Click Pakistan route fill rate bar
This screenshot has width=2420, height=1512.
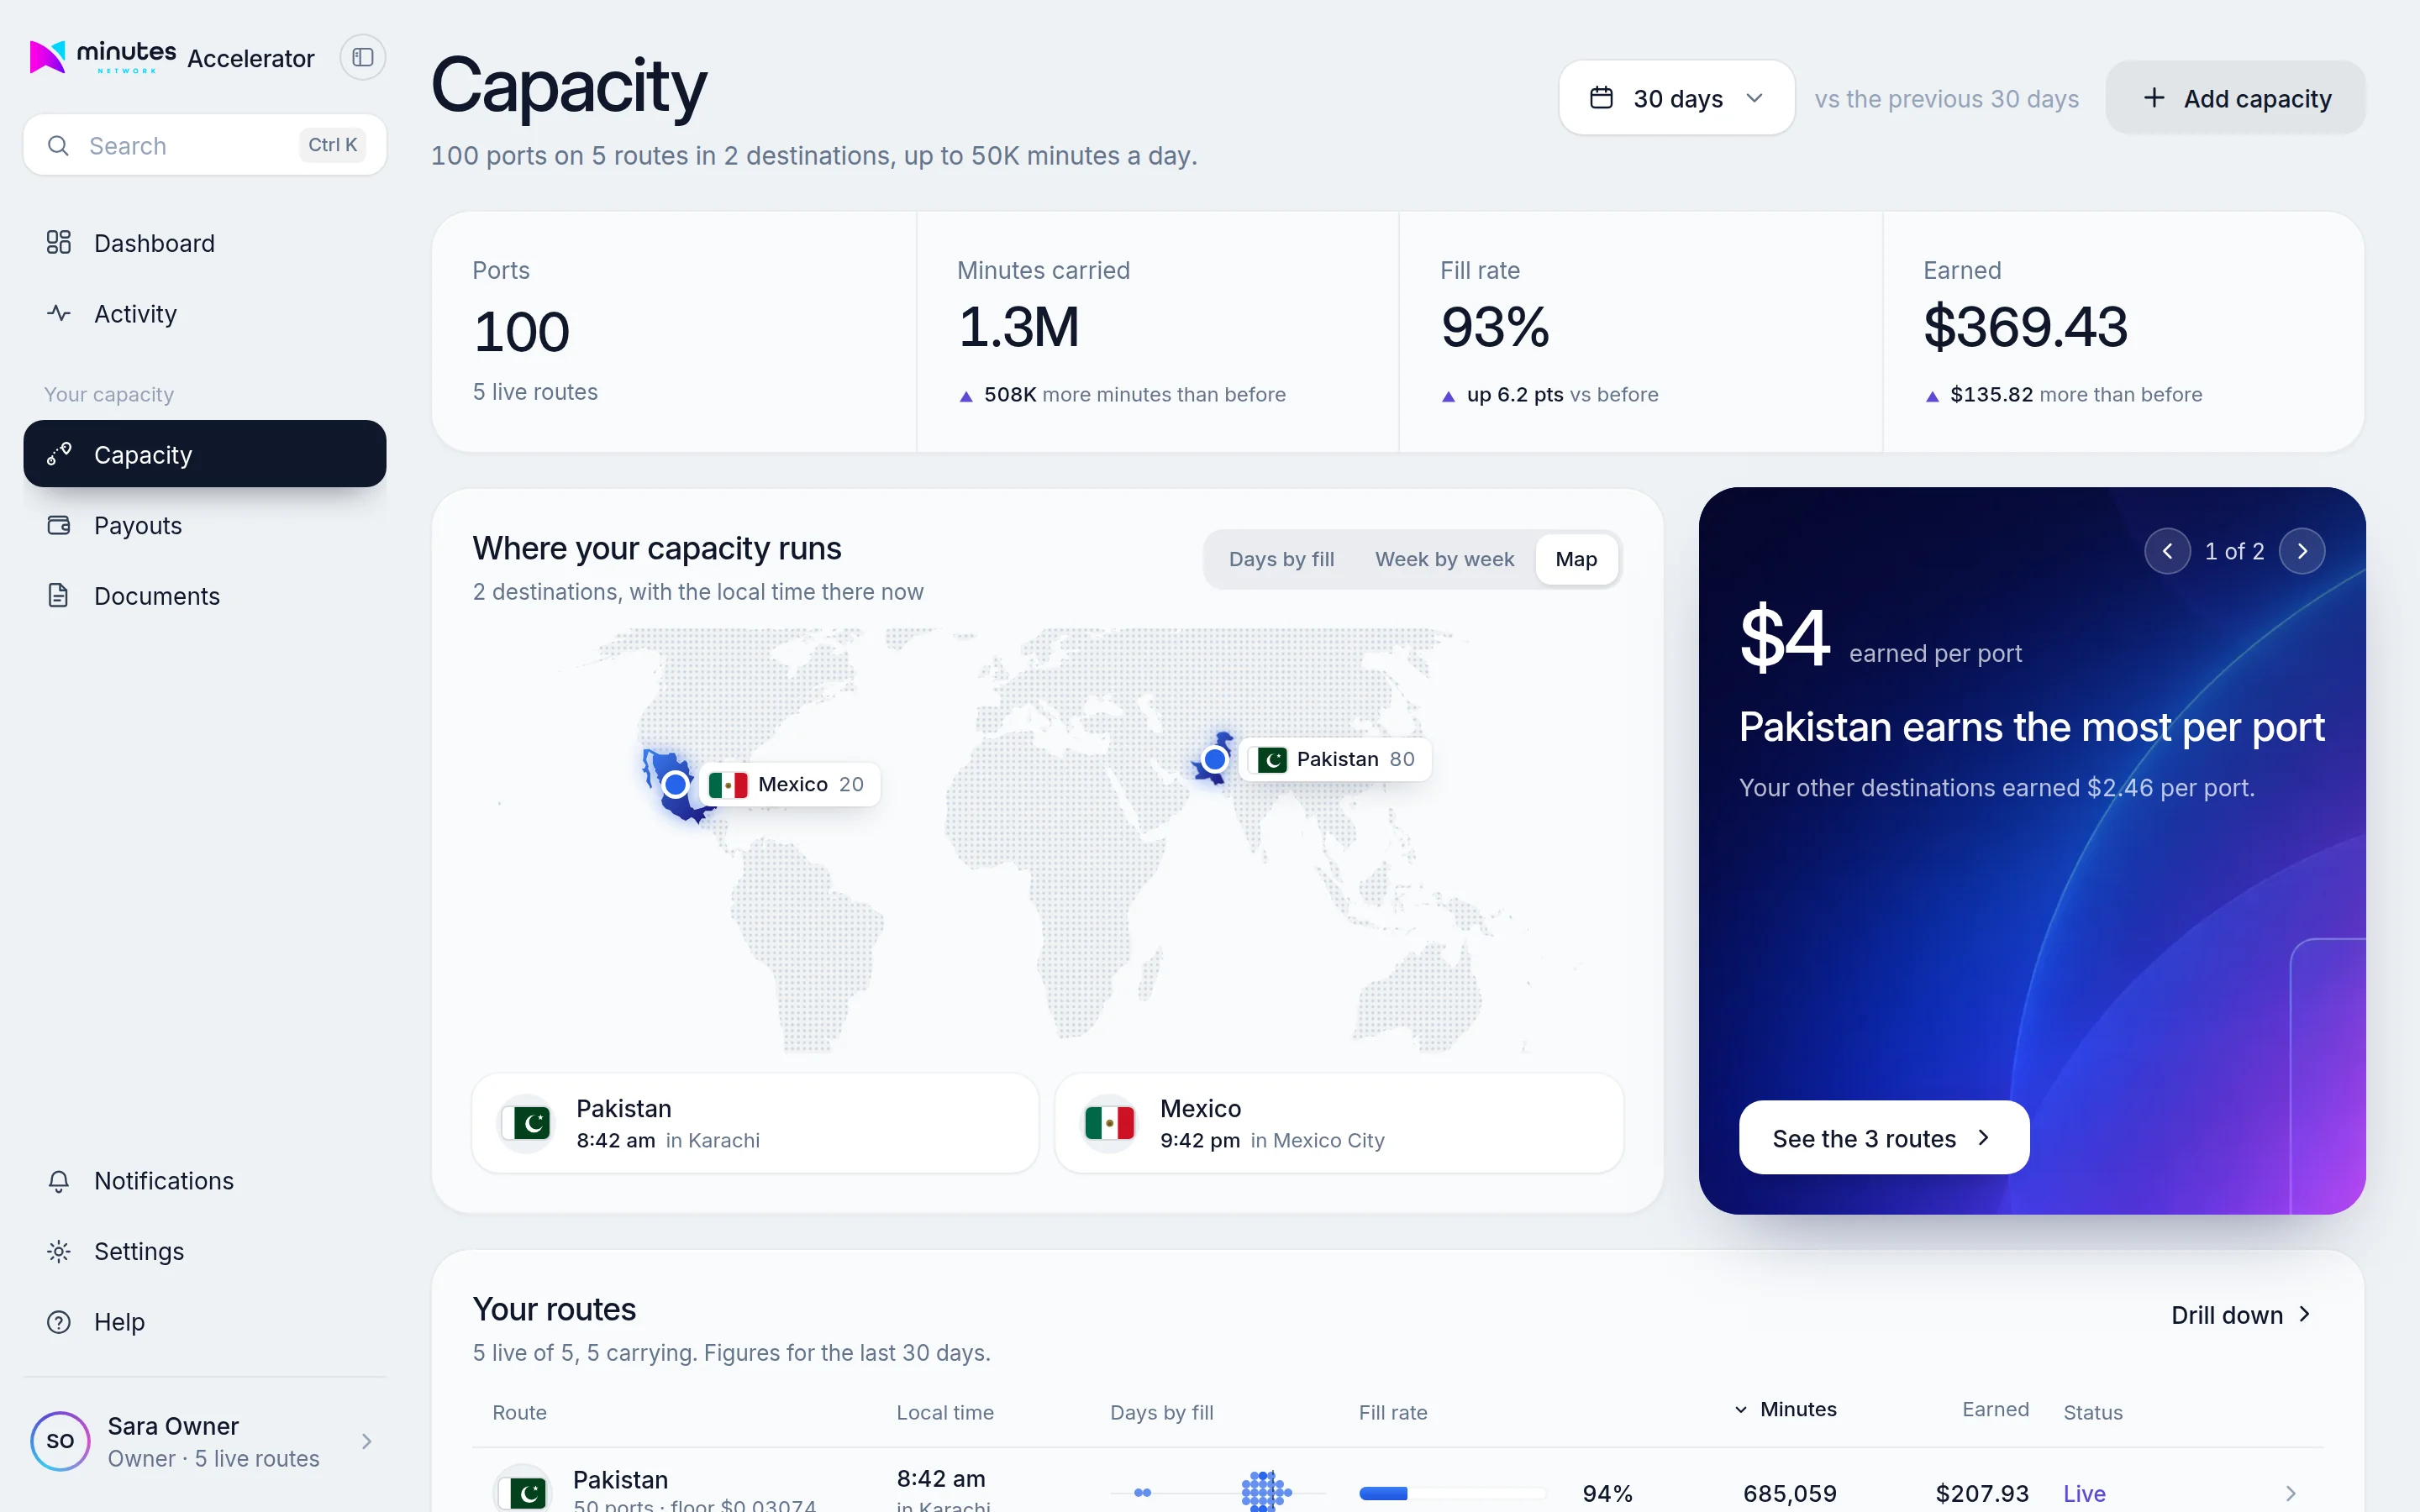[x=1451, y=1493]
